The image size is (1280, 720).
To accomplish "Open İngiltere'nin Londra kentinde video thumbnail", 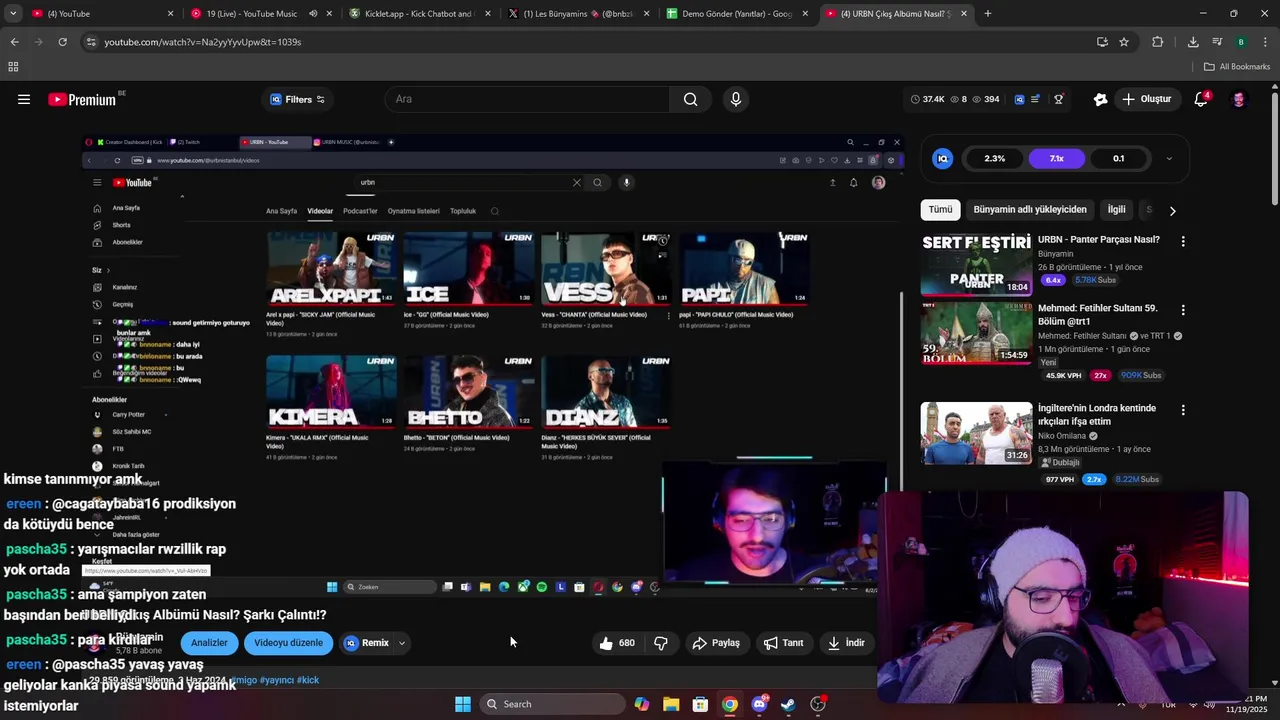I will pyautogui.click(x=976, y=433).
